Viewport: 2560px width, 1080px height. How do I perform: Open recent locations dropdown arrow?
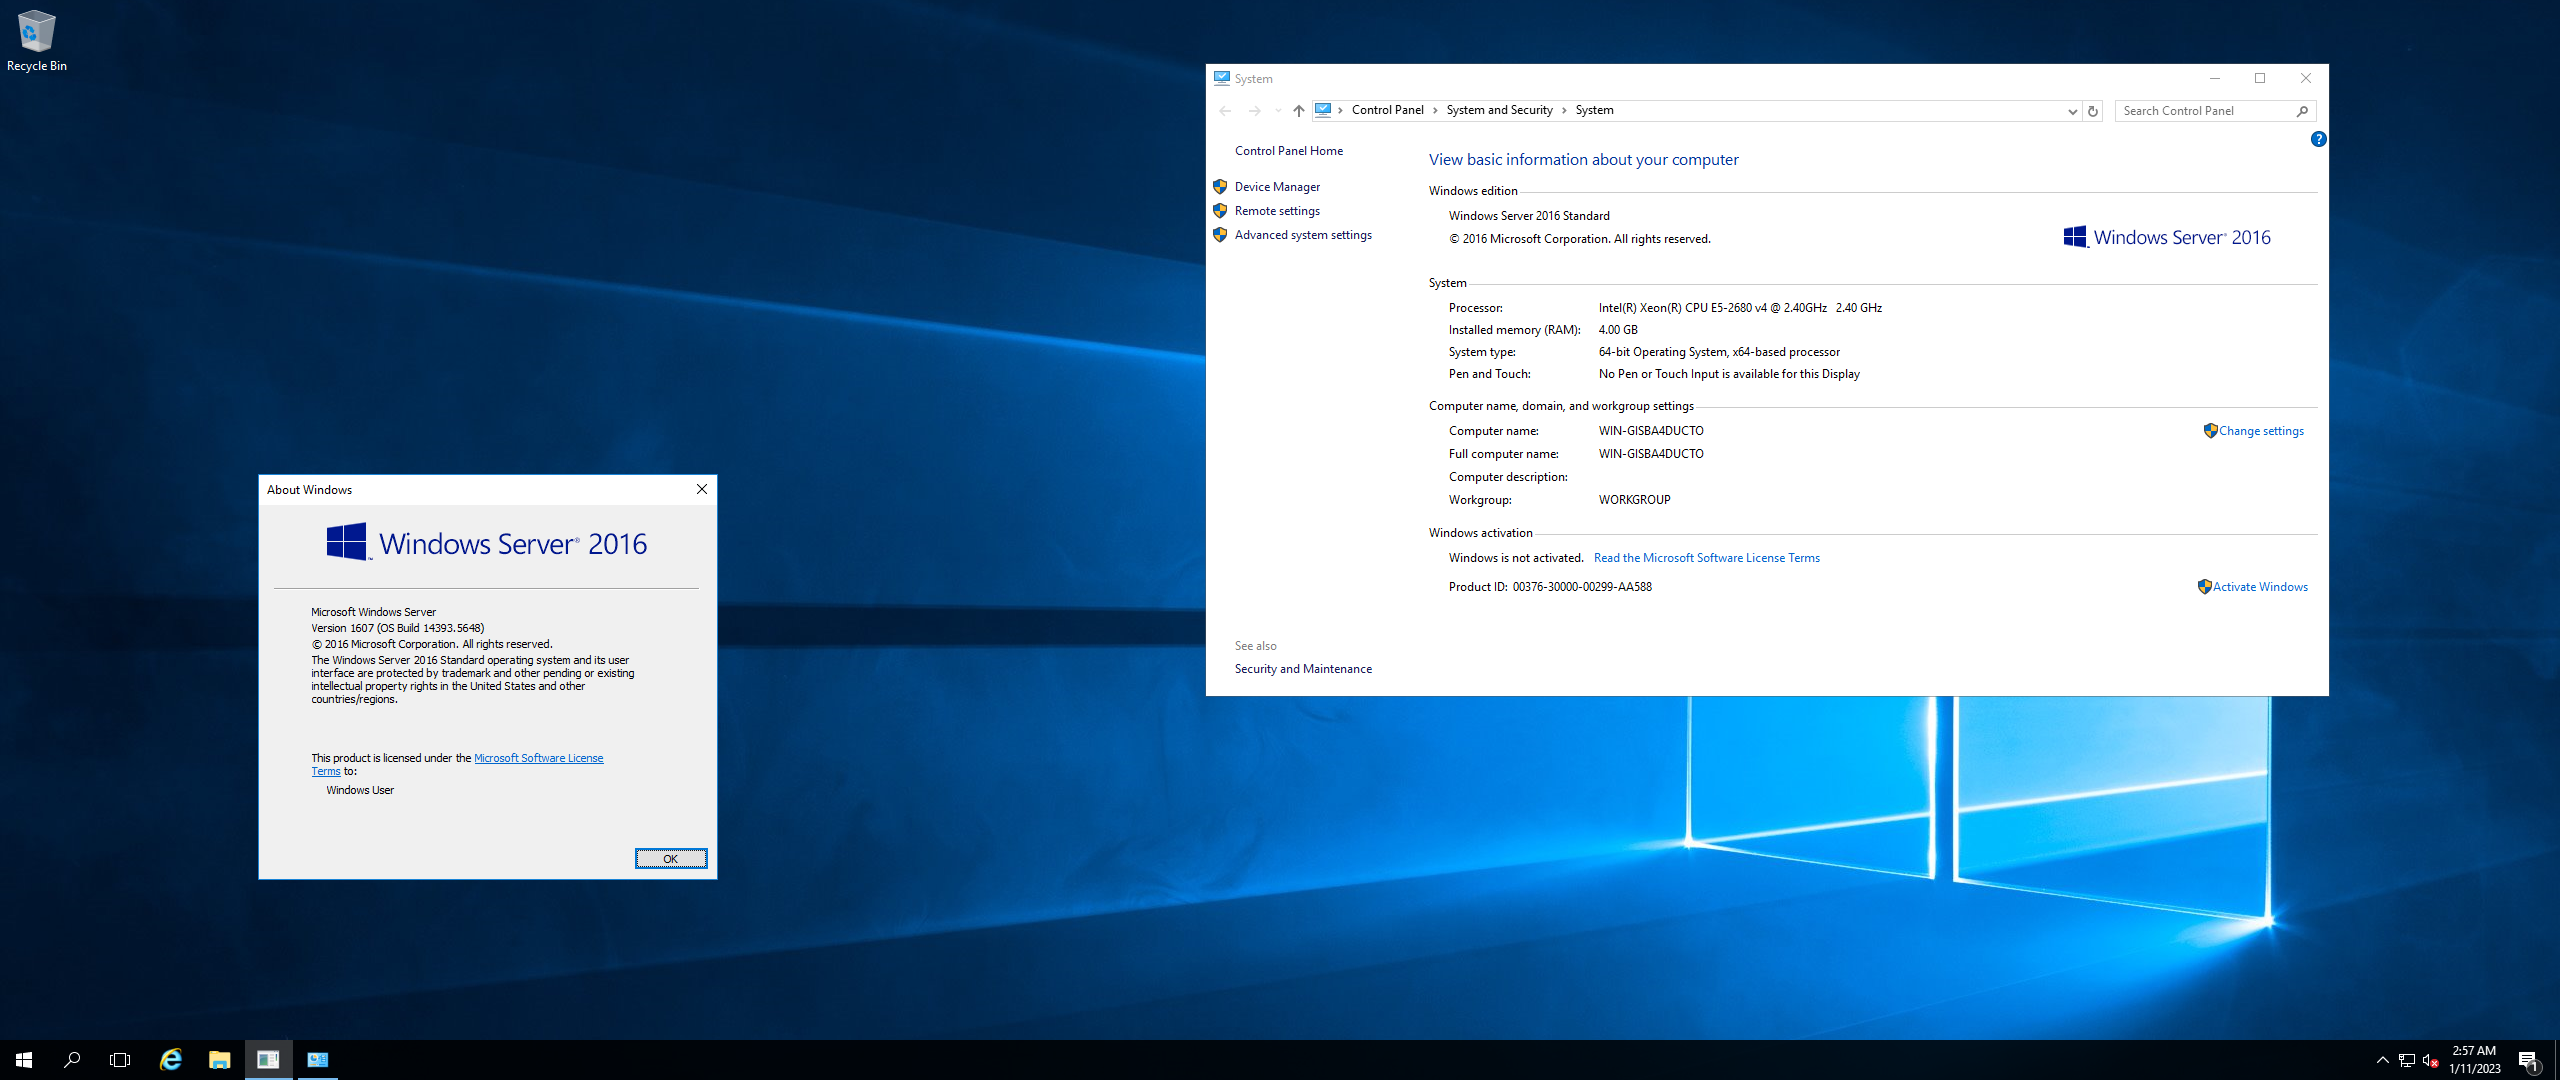click(1278, 111)
